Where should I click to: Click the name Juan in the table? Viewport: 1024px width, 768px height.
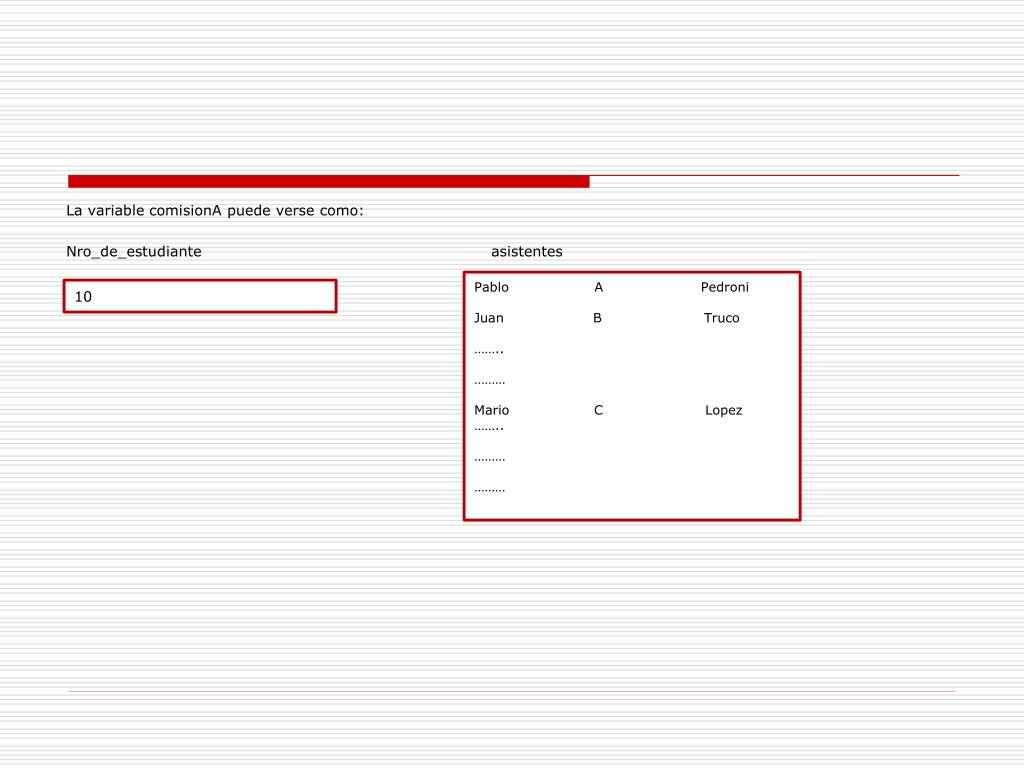[x=488, y=318]
